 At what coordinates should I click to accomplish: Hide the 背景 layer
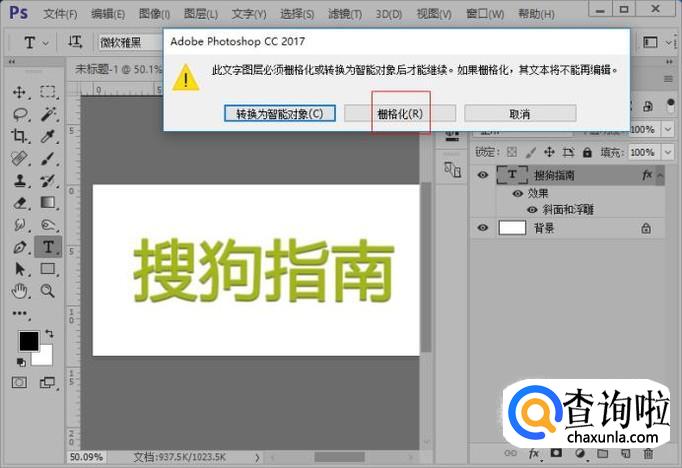point(482,227)
